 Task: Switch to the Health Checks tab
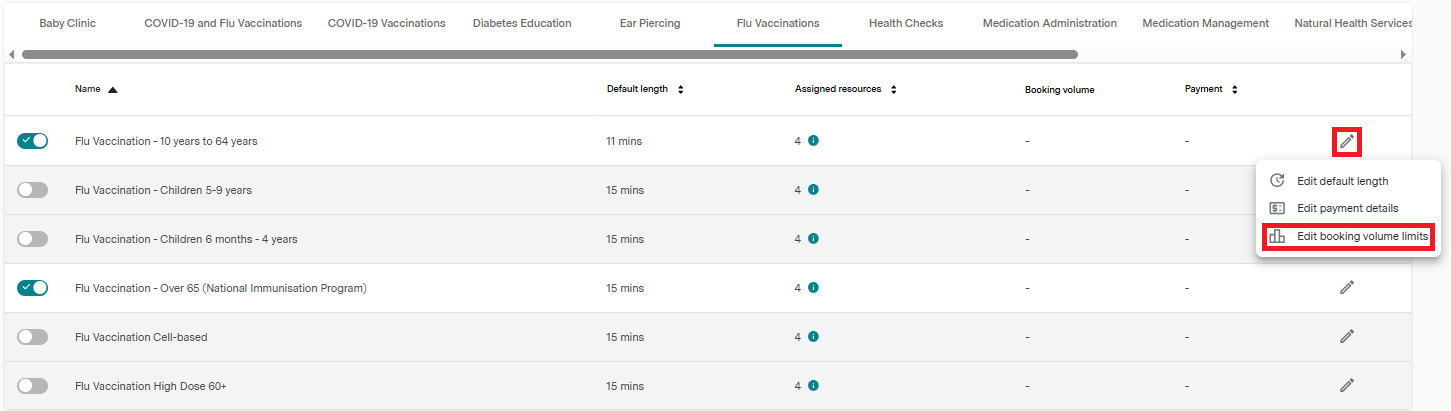pos(905,23)
